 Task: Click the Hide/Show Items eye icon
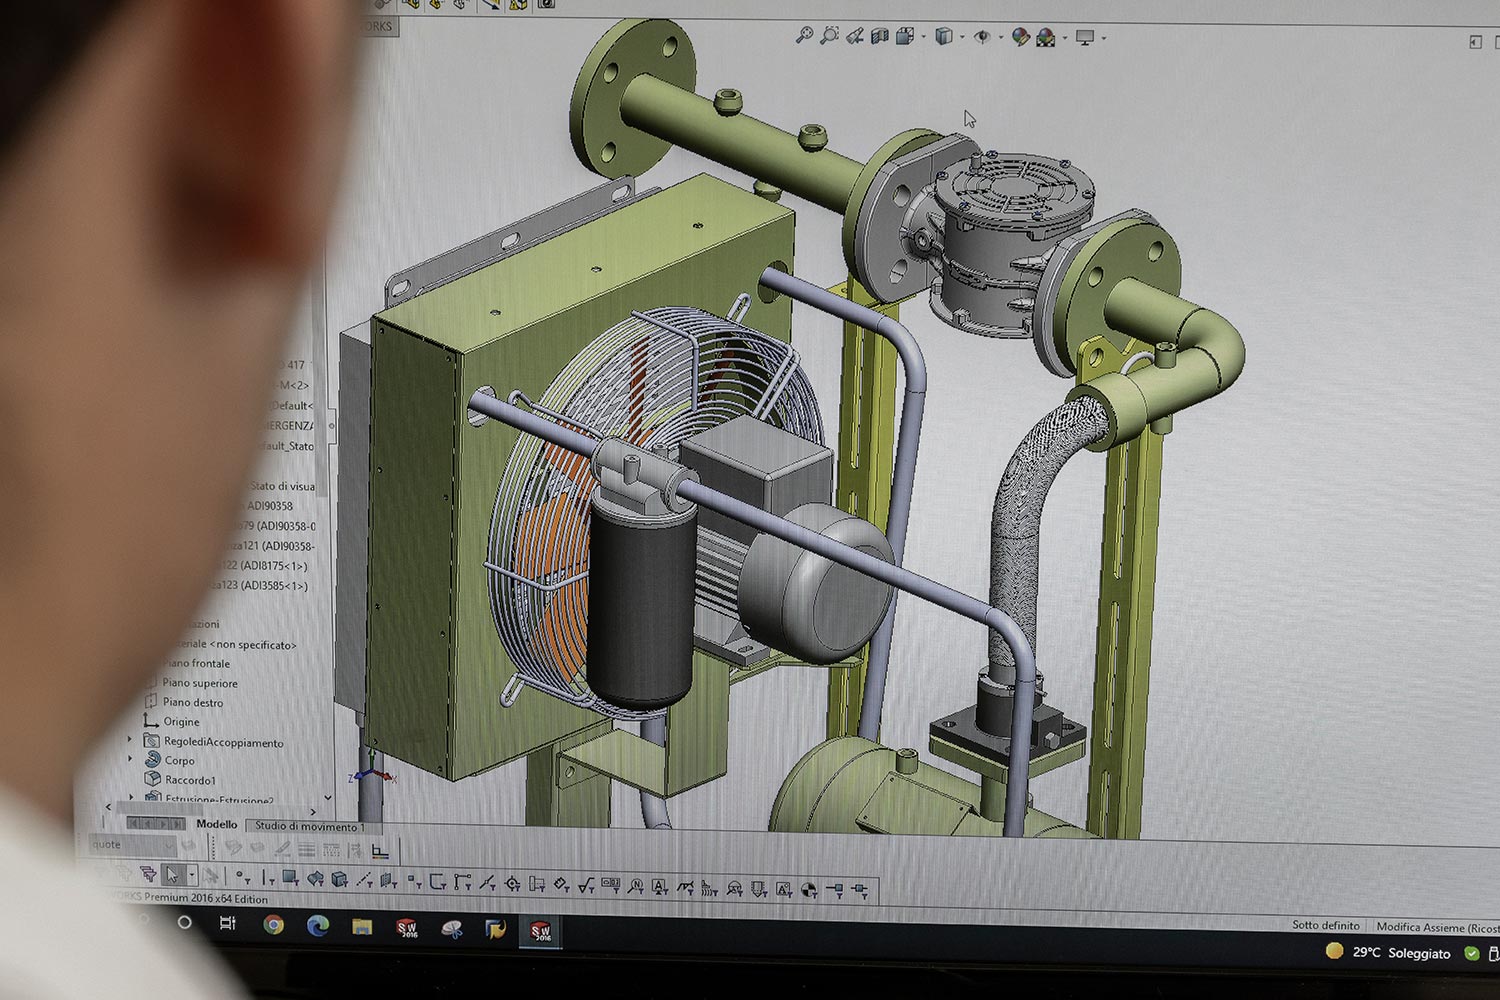click(x=982, y=37)
